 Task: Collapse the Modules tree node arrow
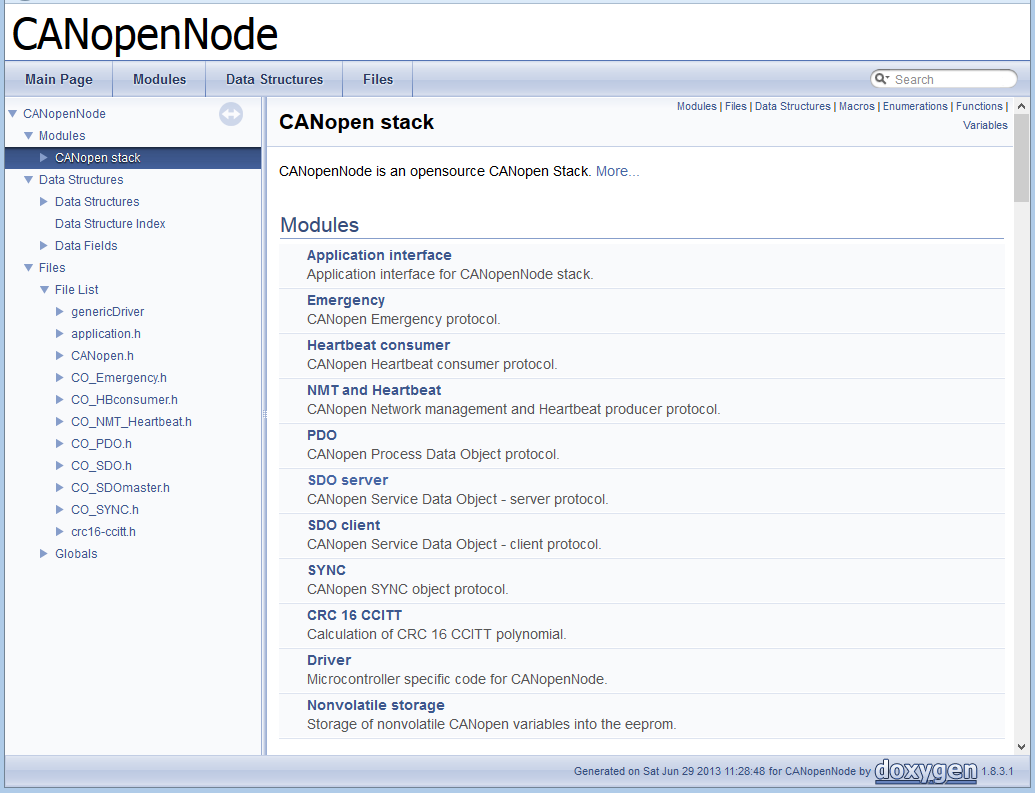(x=28, y=135)
